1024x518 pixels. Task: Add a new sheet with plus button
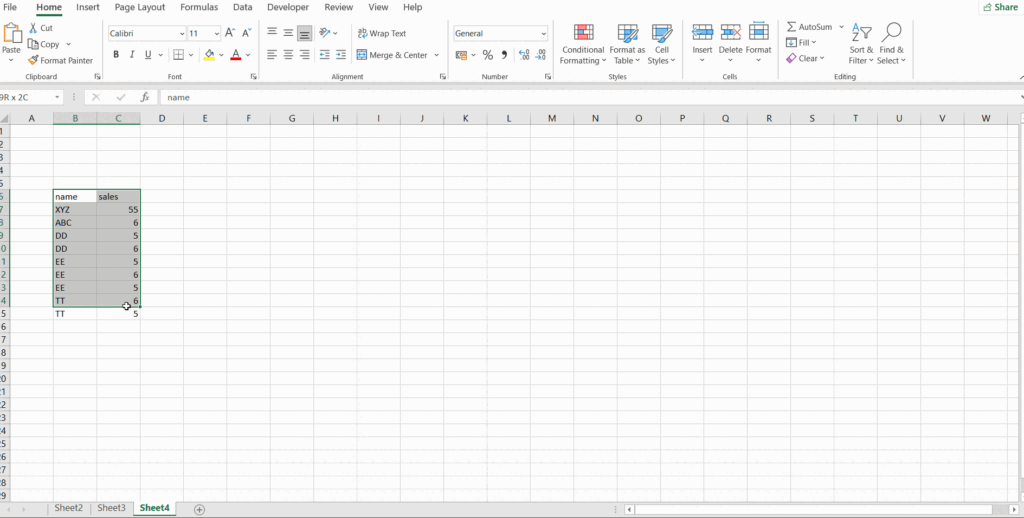[x=199, y=509]
